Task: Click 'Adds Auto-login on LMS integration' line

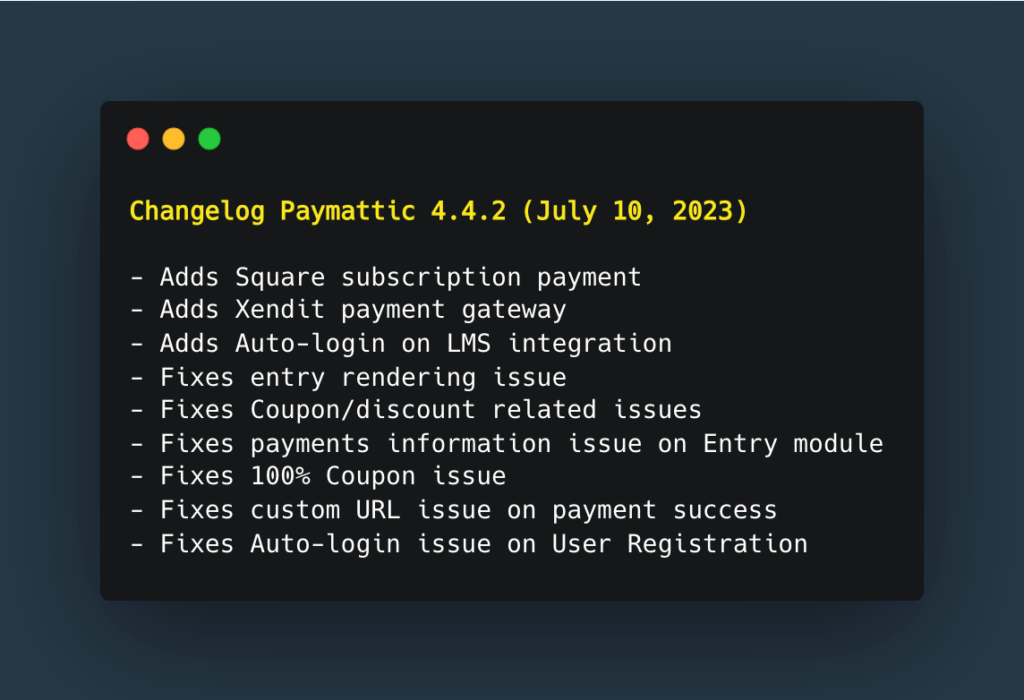Action: pos(400,343)
